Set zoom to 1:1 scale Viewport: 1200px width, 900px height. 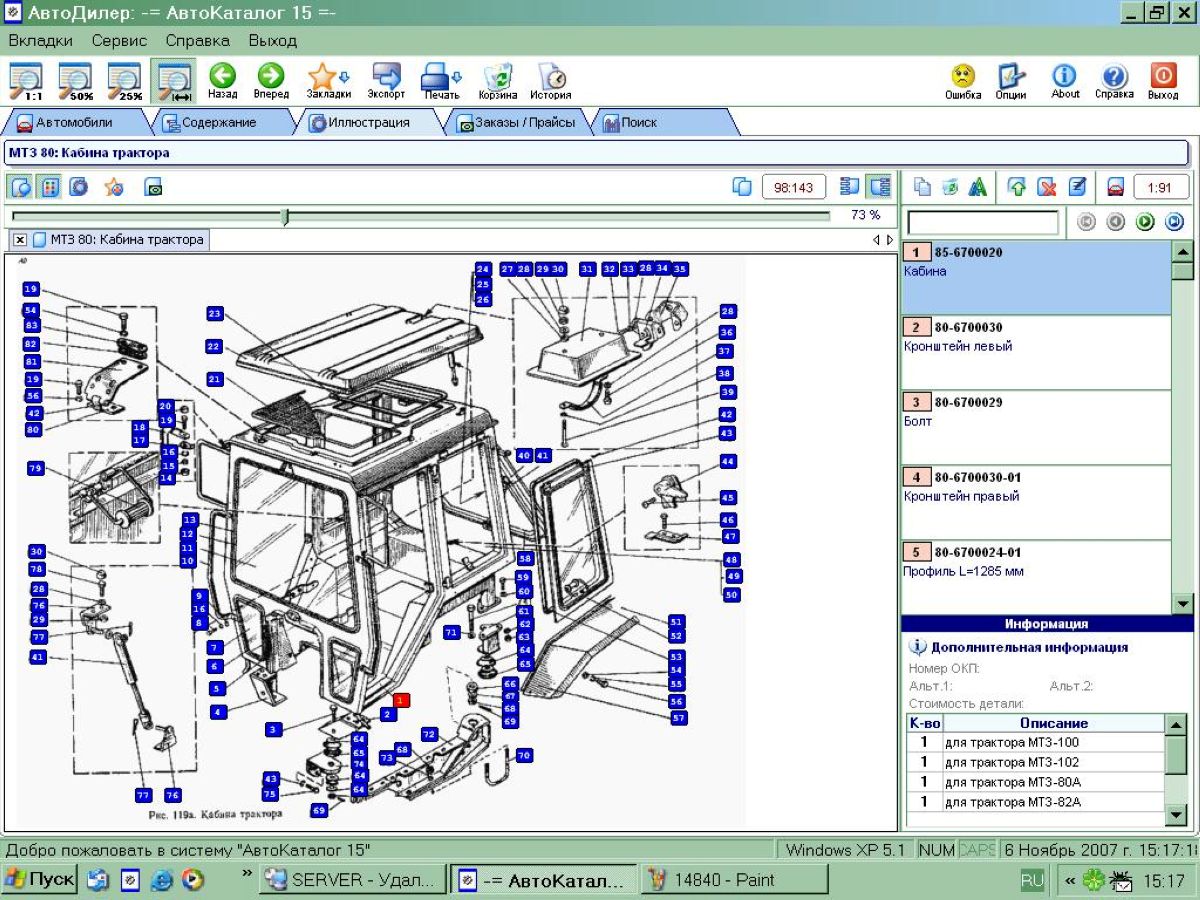pyautogui.click(x=27, y=81)
